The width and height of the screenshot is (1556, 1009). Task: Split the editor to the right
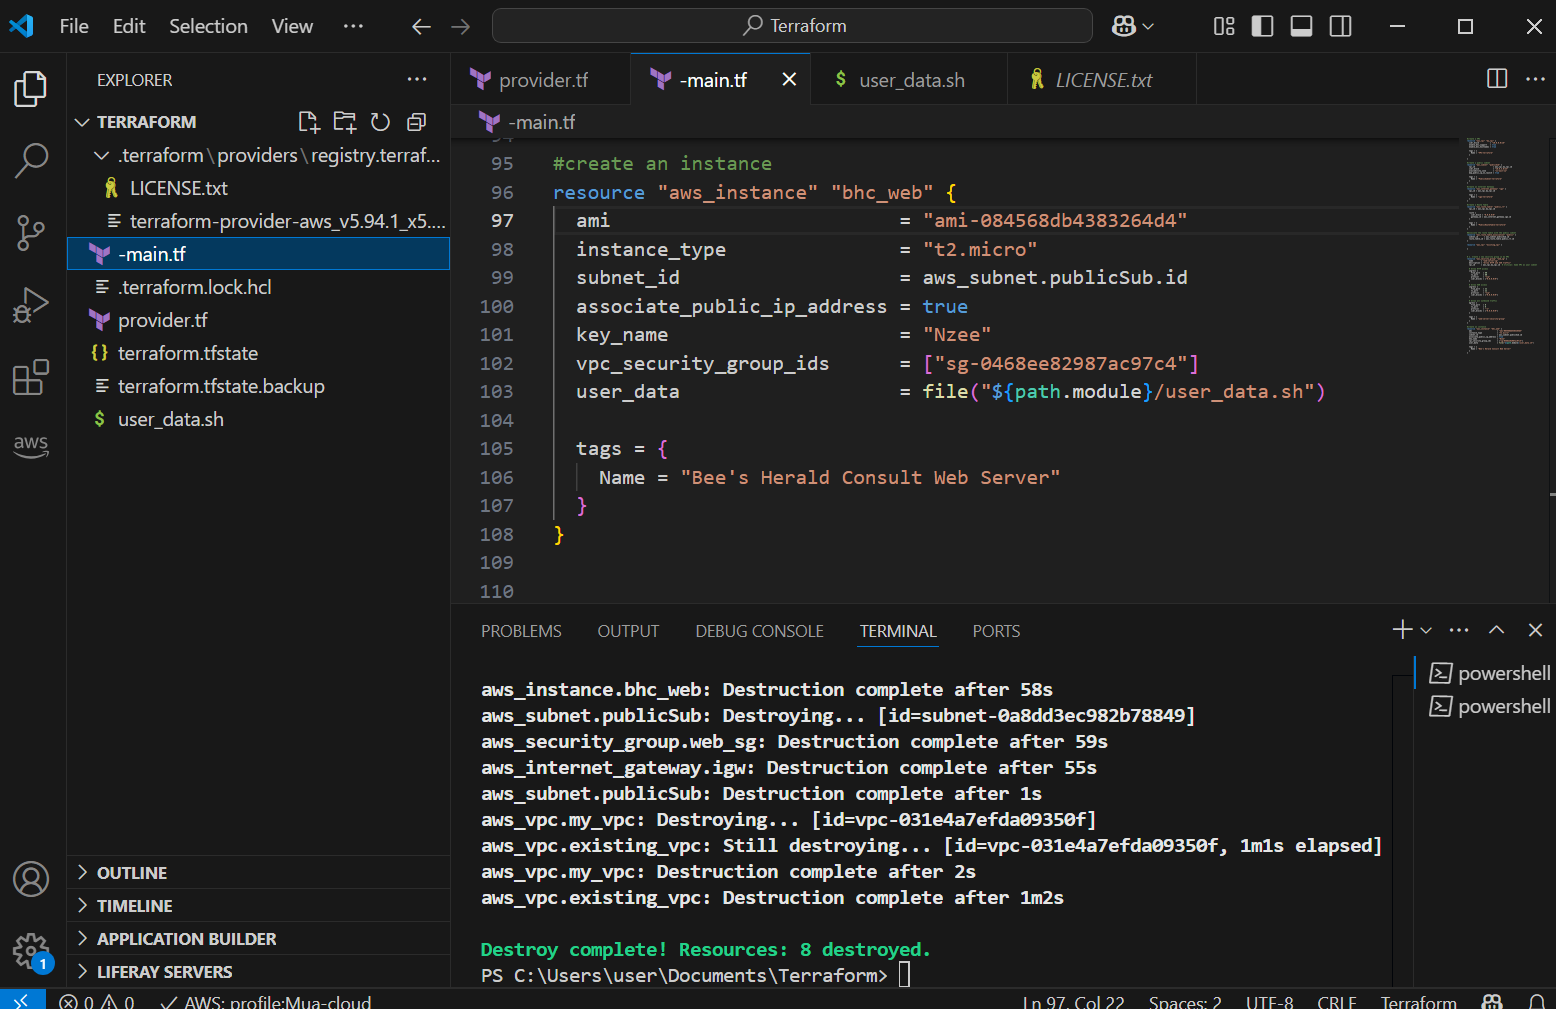(1497, 79)
